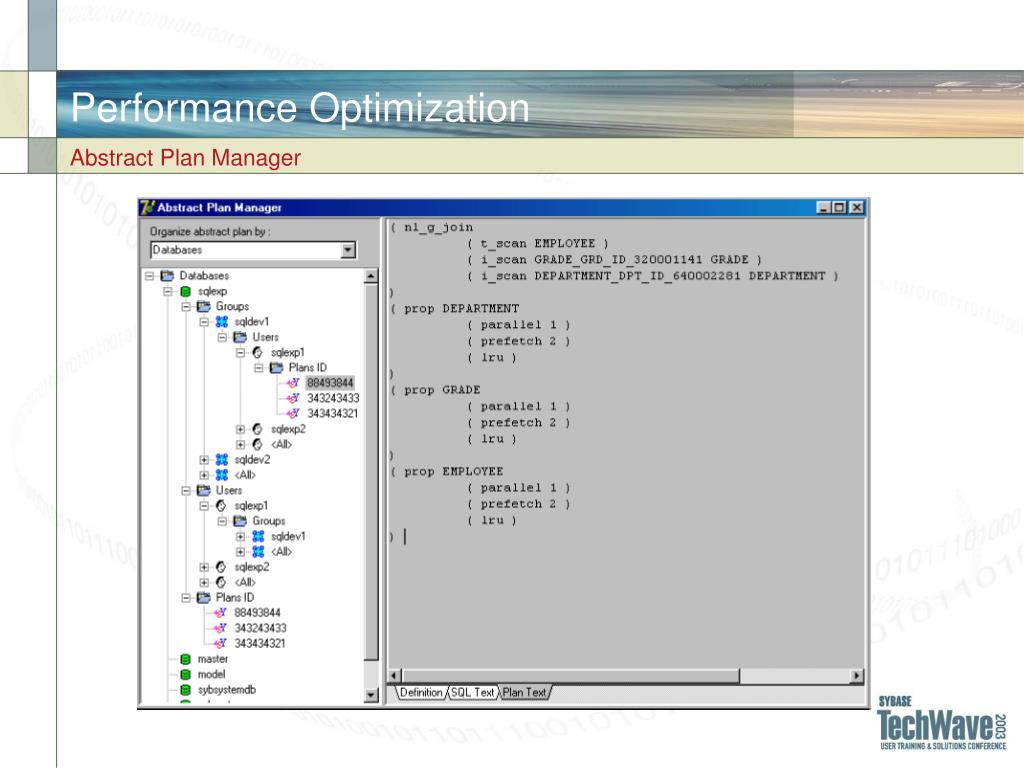Switch to the Definition tab
This screenshot has height=768, width=1024.
[421, 692]
